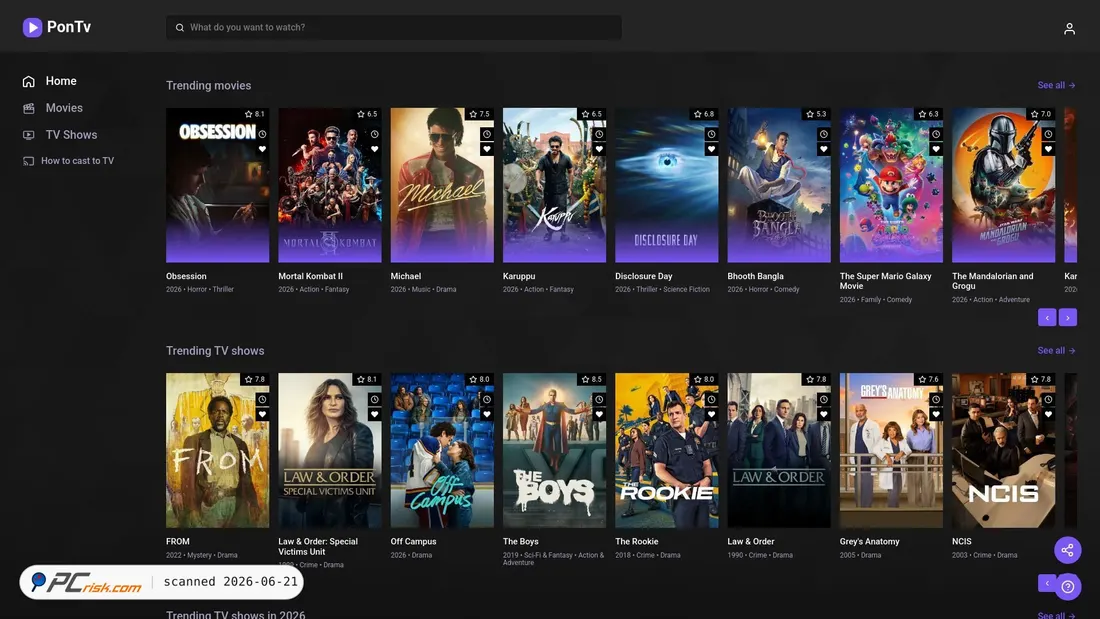Viewport: 1100px width, 619px height.
Task: Favorite The Rookie with heart icon
Action: (x=711, y=414)
